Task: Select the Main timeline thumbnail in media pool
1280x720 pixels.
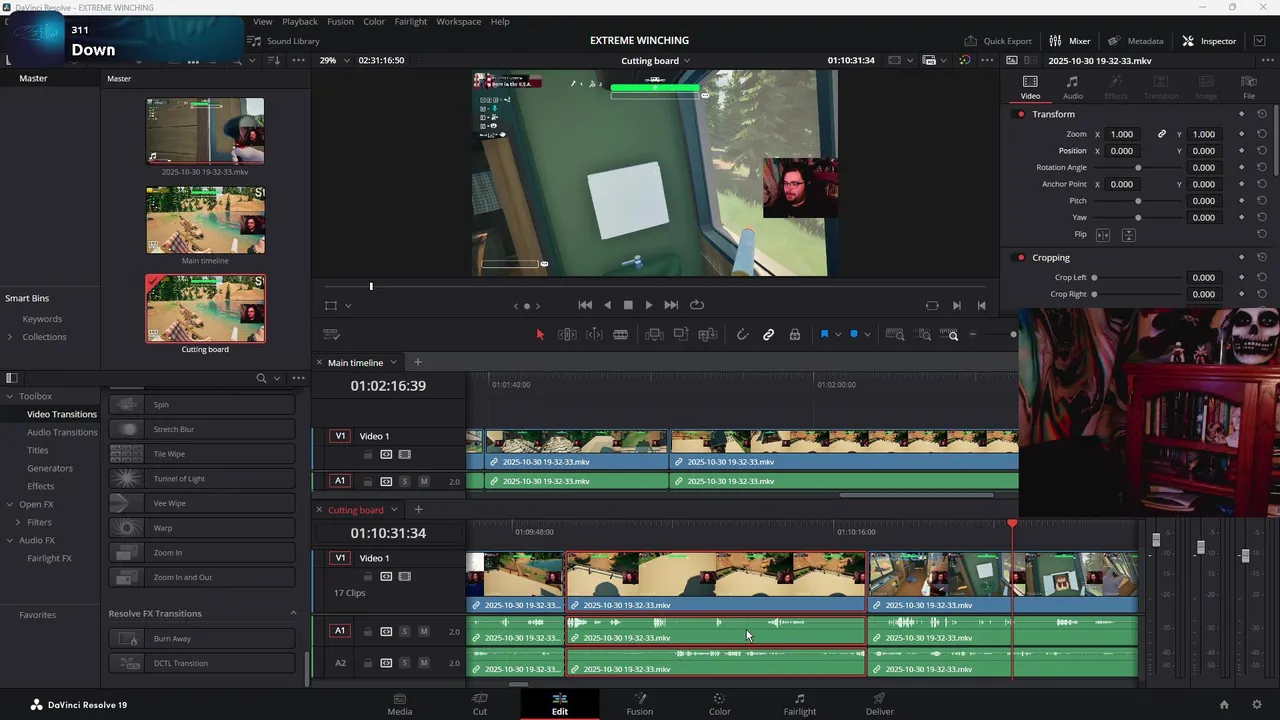Action: click(x=206, y=220)
